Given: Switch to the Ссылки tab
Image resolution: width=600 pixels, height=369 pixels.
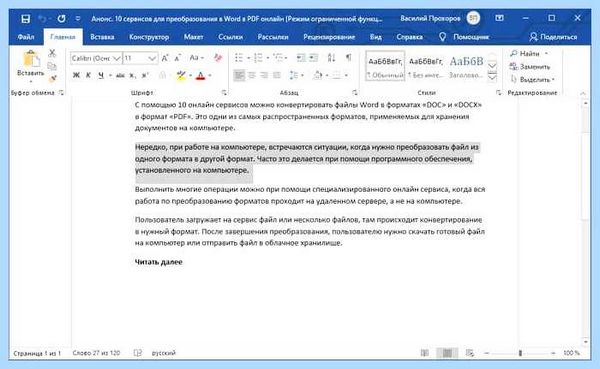Looking at the screenshot, I should (x=230, y=37).
